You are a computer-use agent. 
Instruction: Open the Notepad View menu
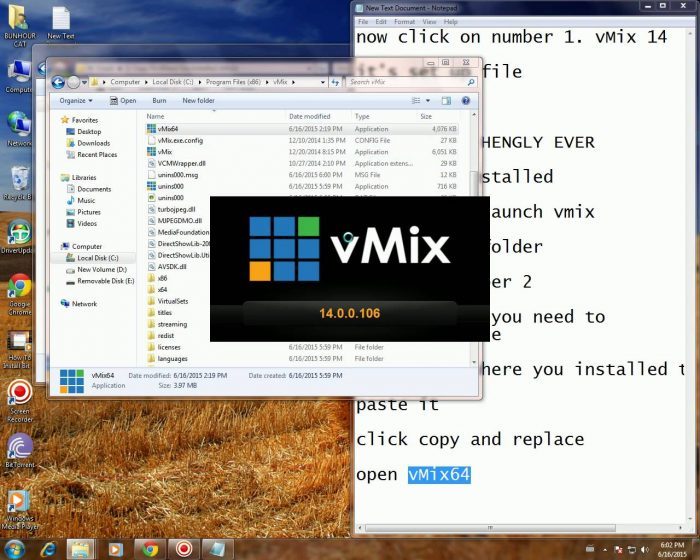[429, 21]
